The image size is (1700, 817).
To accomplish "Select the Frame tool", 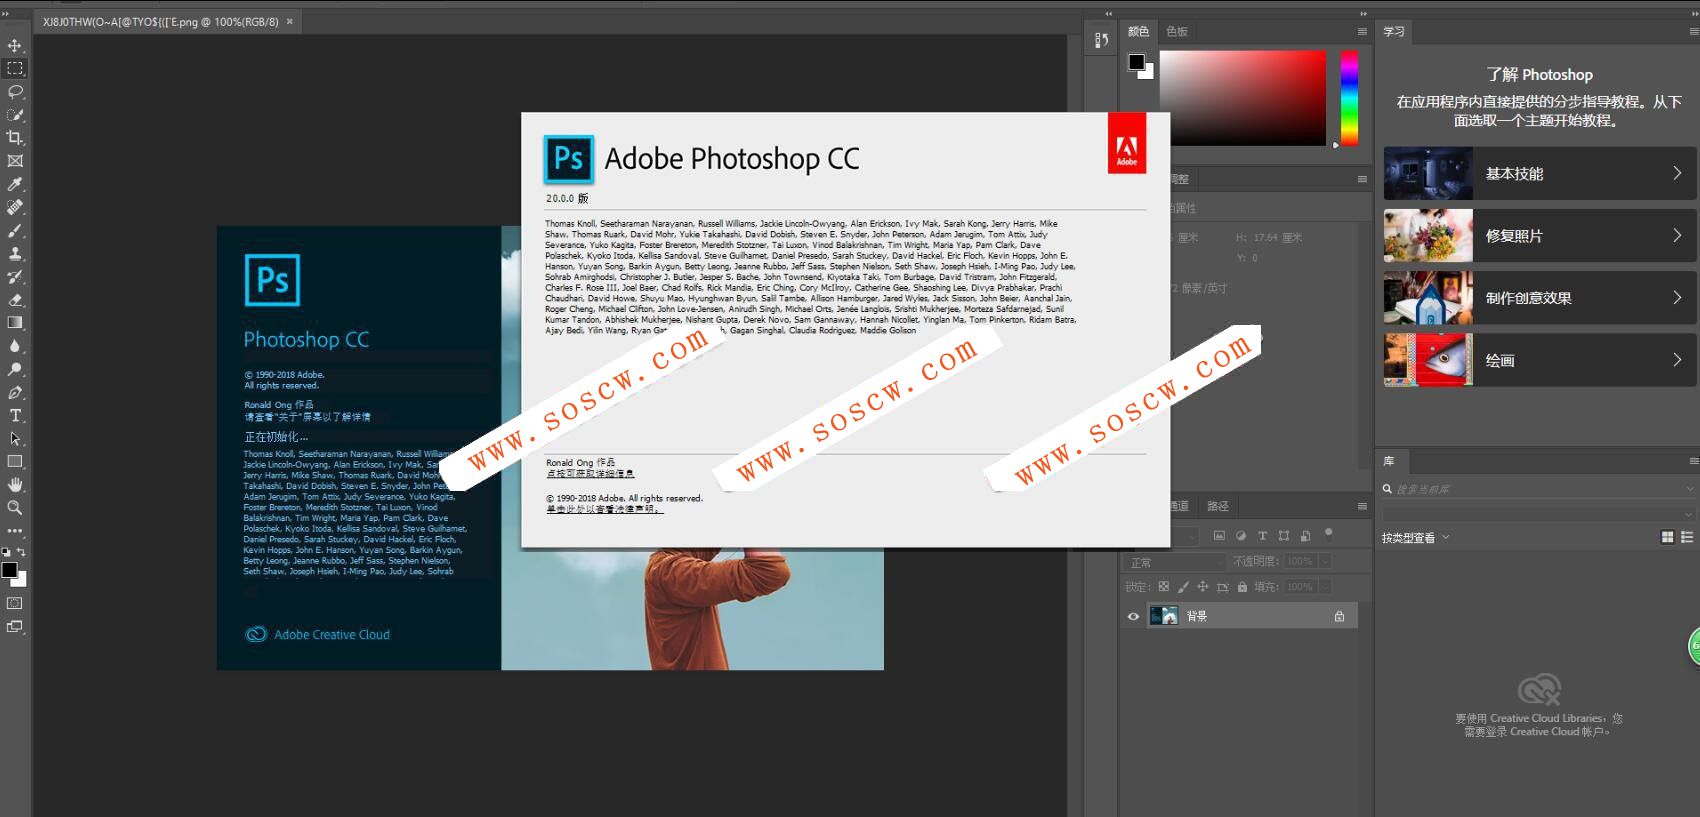I will [15, 160].
